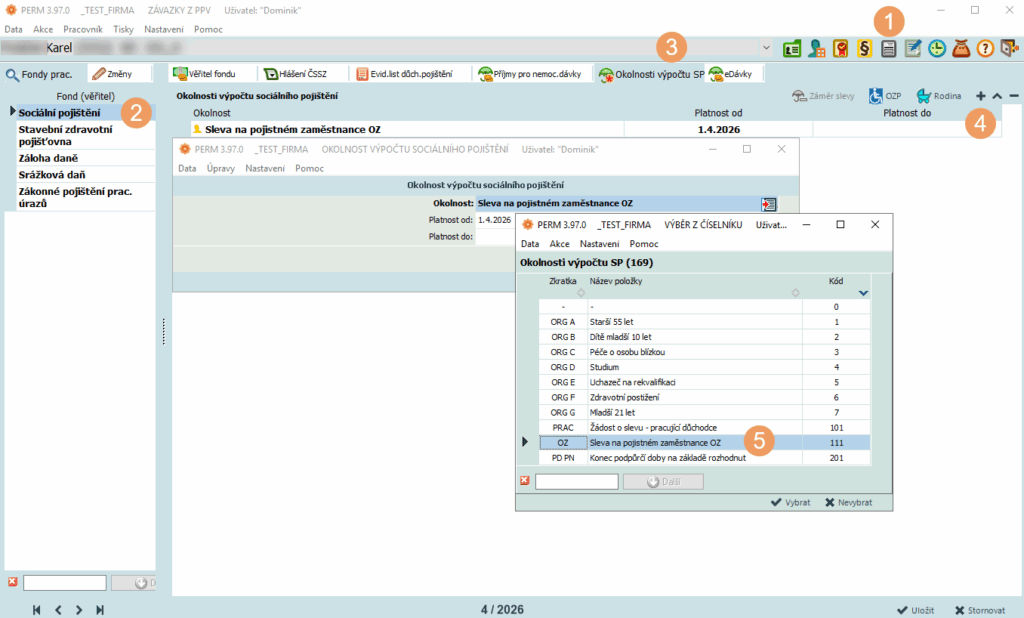Open the Tisky menu
Viewport: 1024px width, 618px height.
[123, 29]
